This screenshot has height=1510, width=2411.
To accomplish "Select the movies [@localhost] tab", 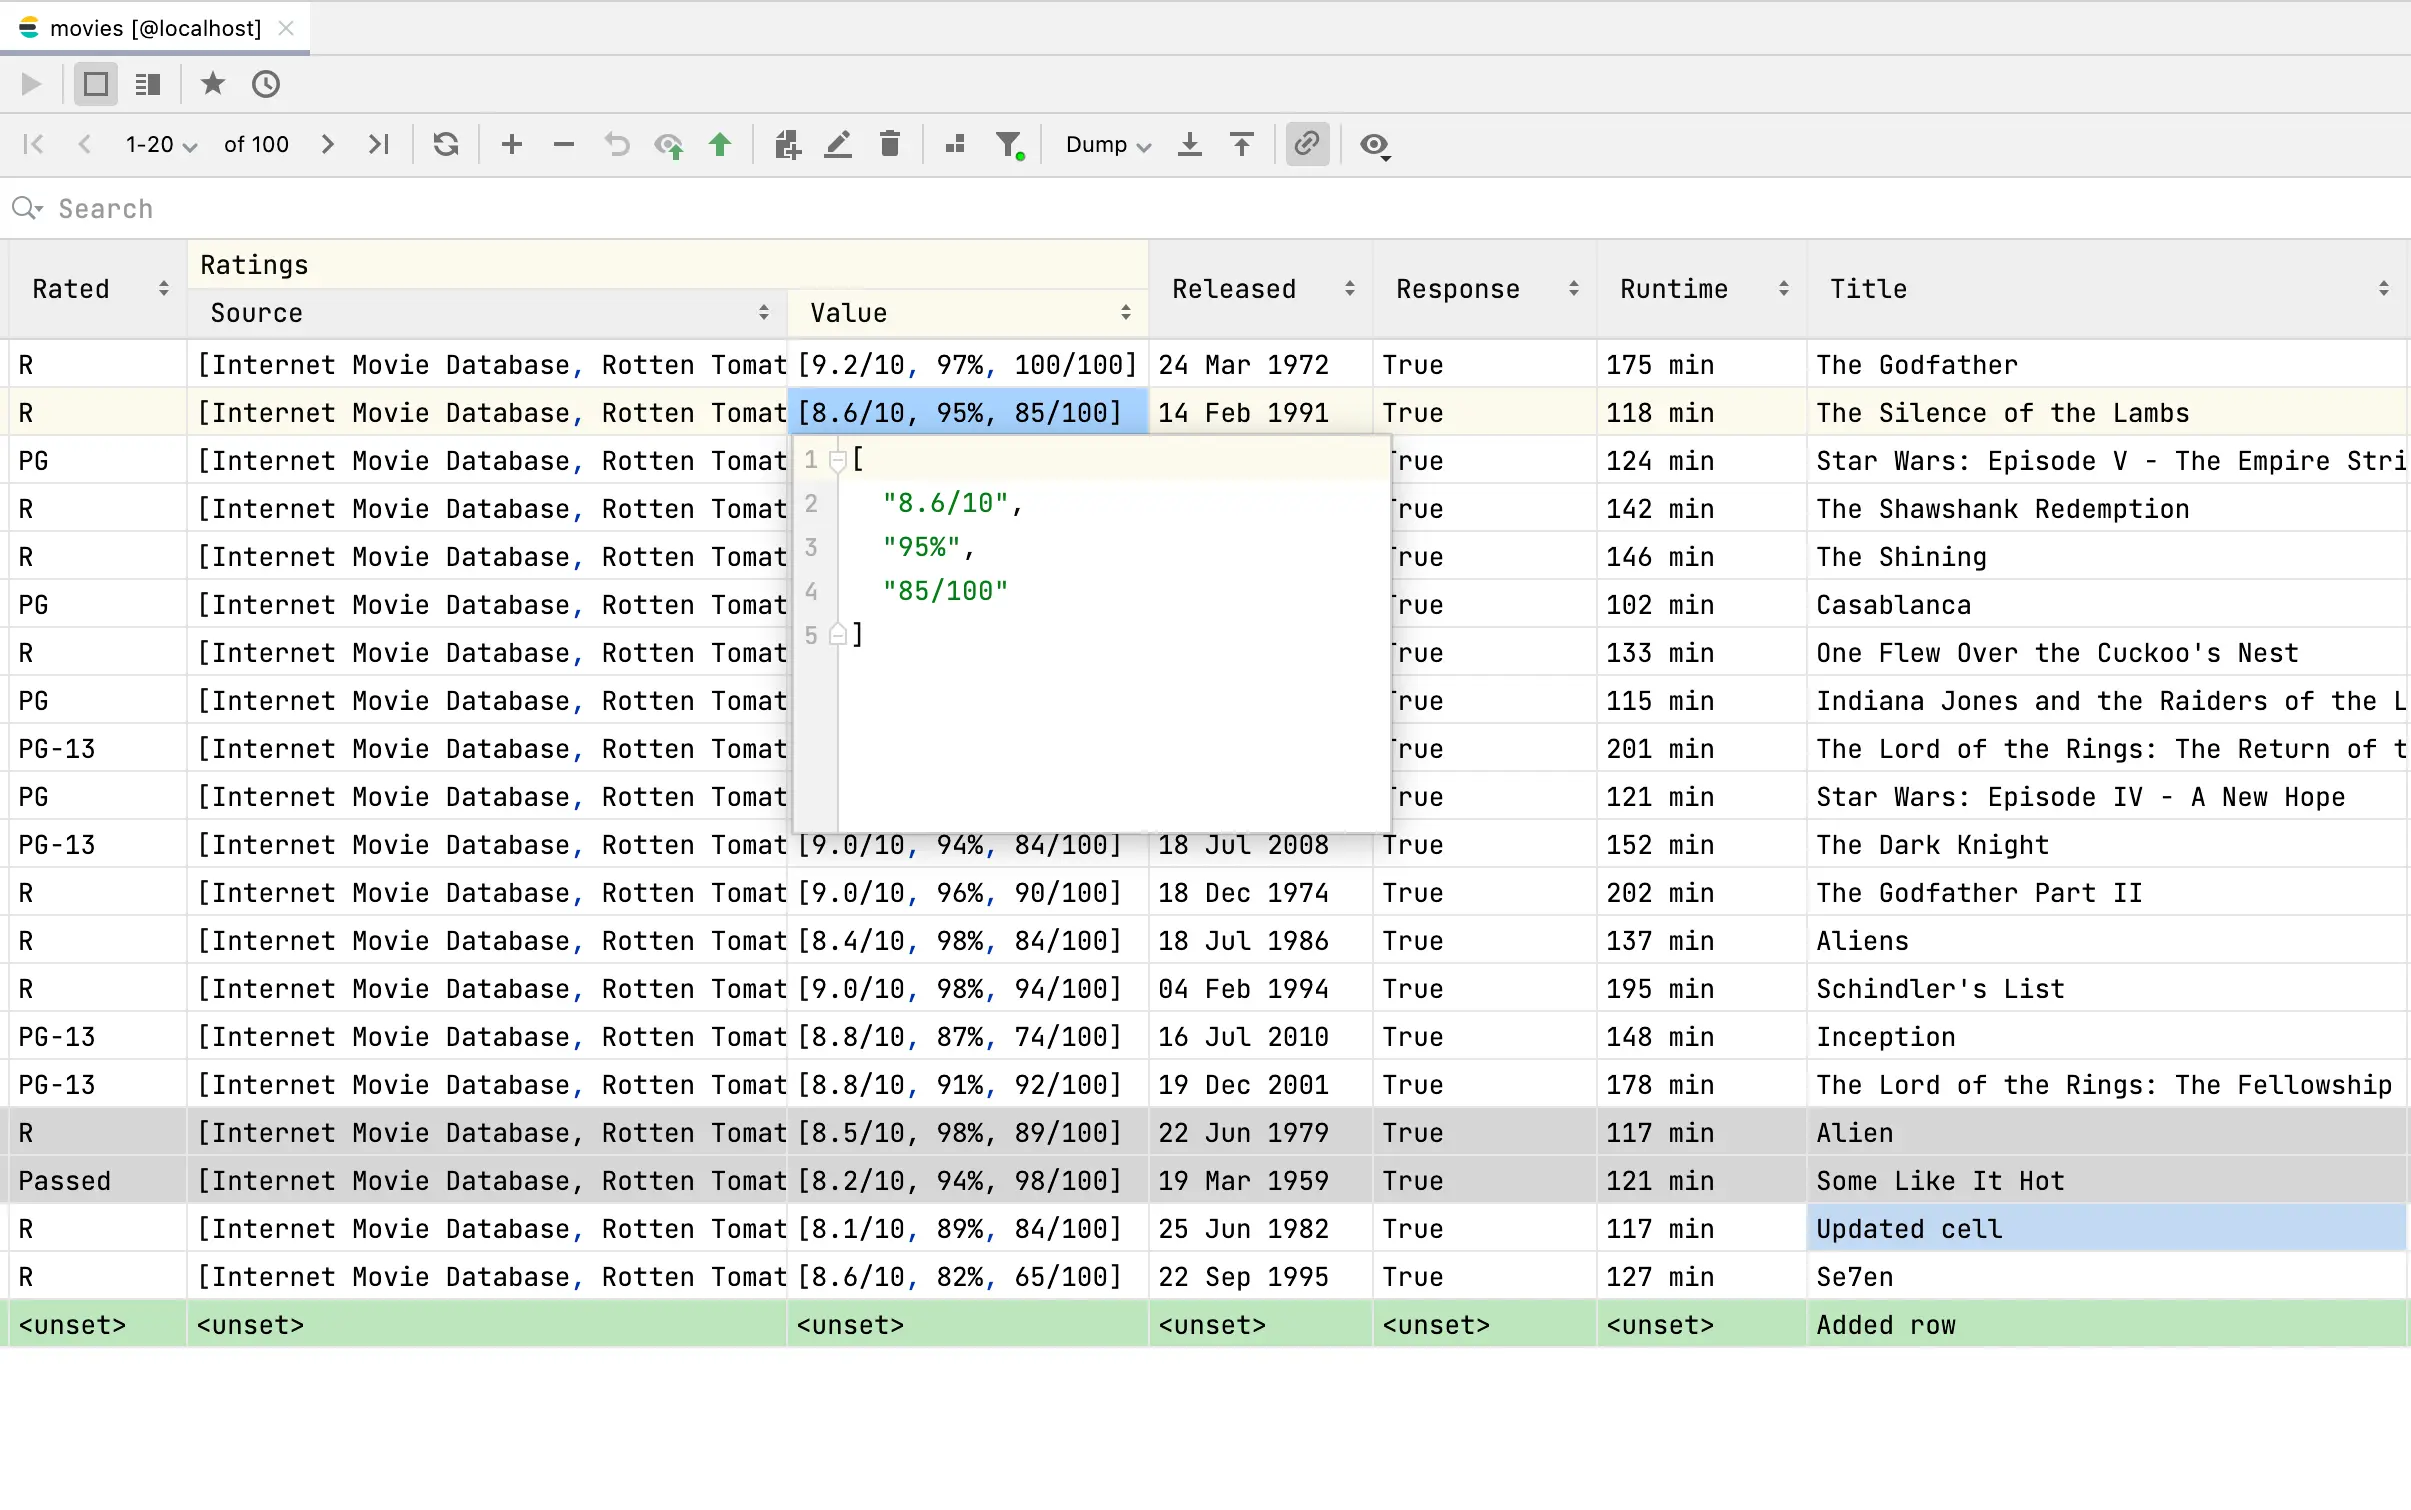I will [x=155, y=28].
